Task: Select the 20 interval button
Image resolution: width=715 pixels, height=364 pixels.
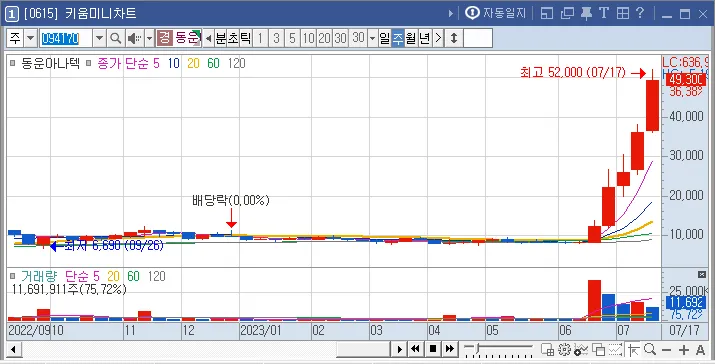Action: point(324,38)
